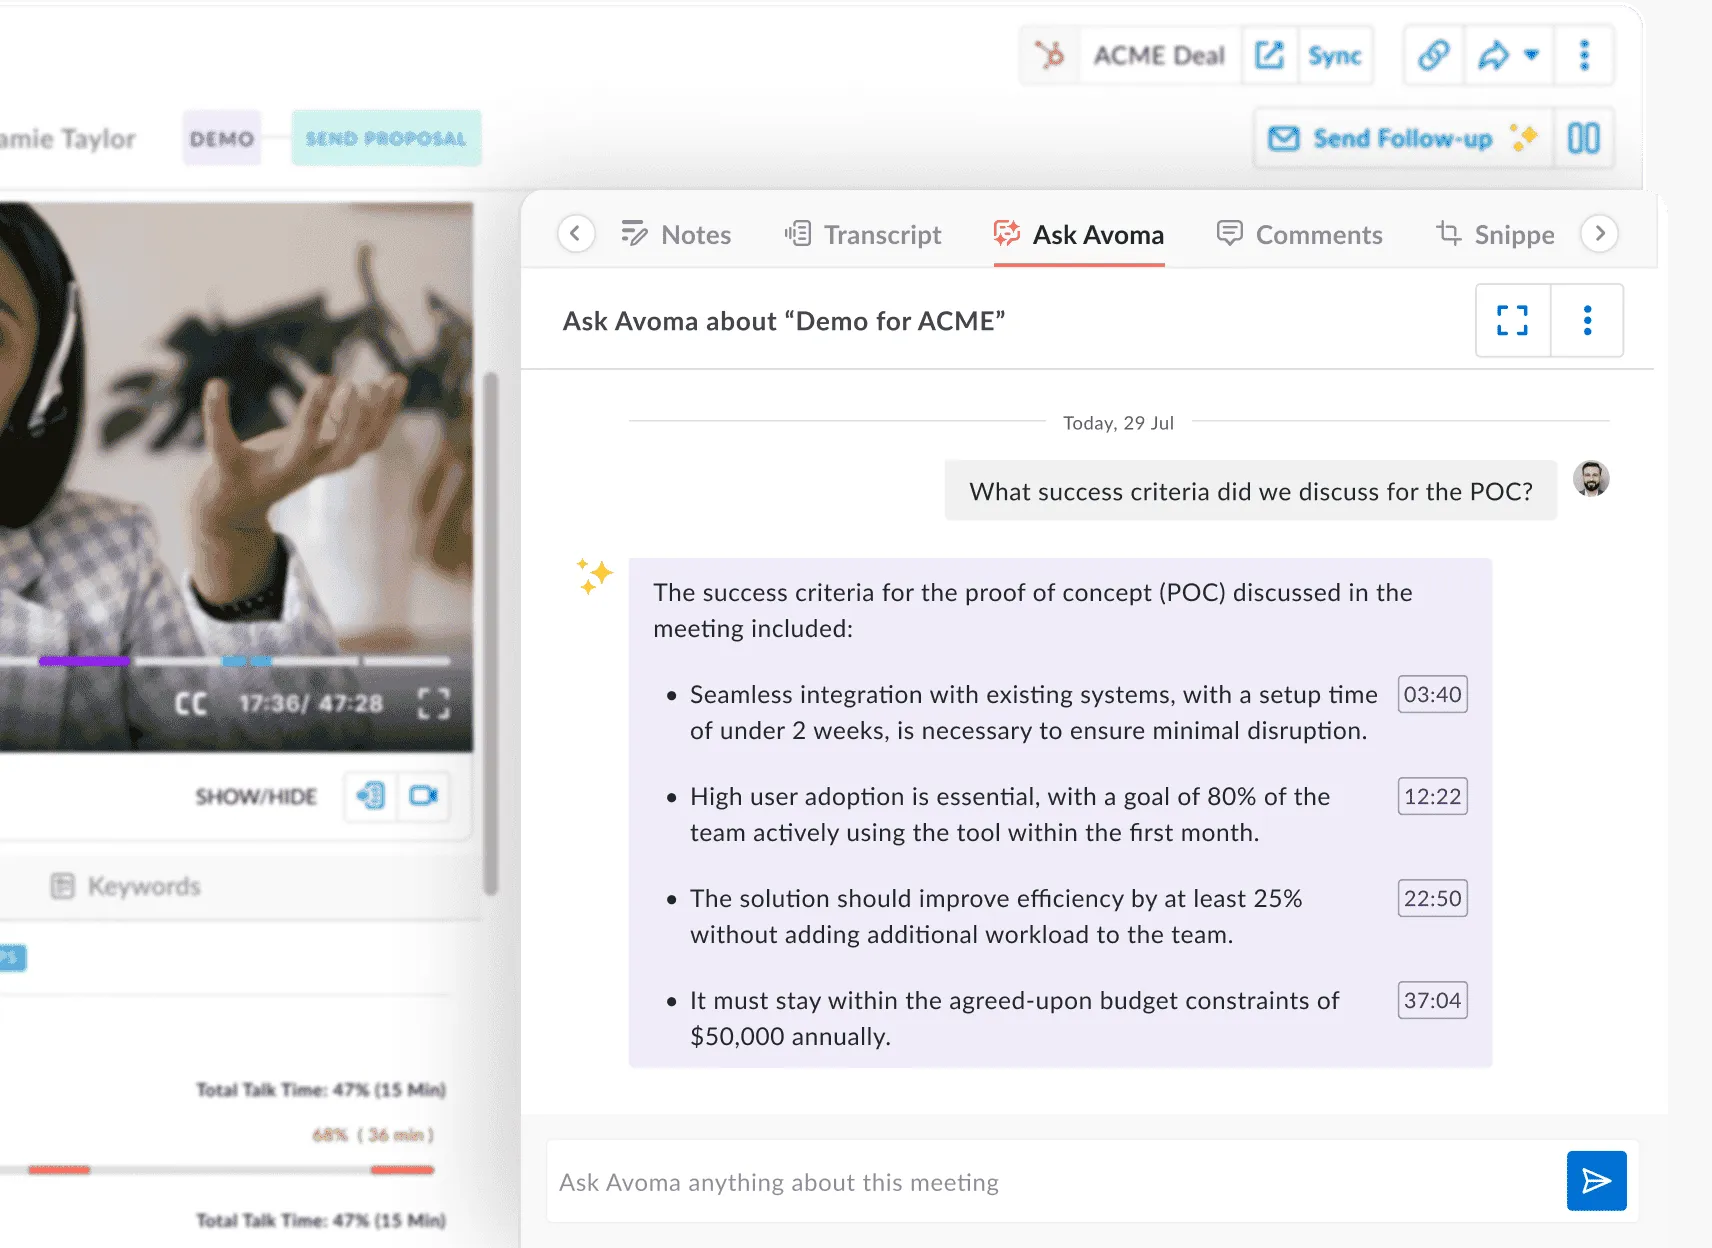Send the question with the arrow button
Viewport: 1712px width, 1248px height.
tap(1596, 1181)
